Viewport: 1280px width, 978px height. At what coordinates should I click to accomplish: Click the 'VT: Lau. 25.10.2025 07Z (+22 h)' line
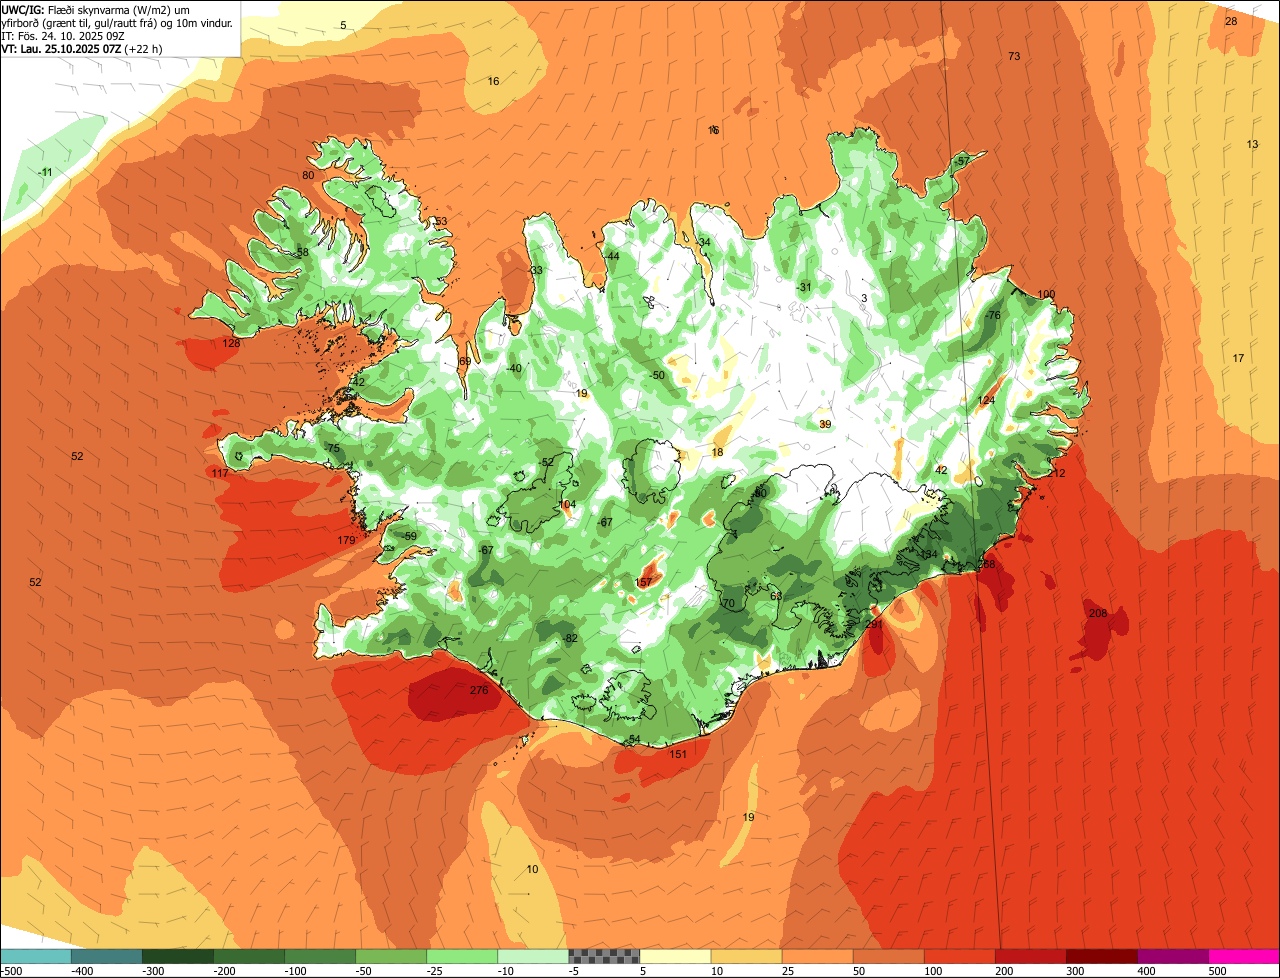pos(83,48)
